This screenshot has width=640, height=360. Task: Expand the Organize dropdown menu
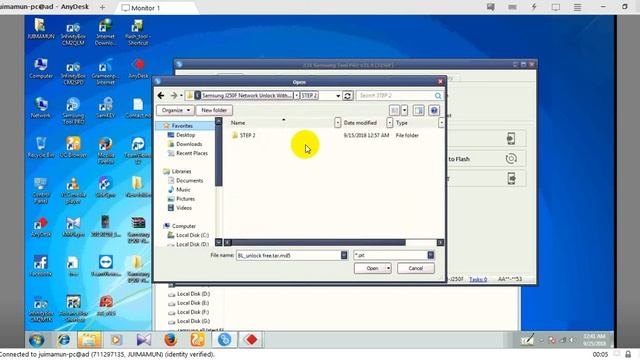click(176, 110)
